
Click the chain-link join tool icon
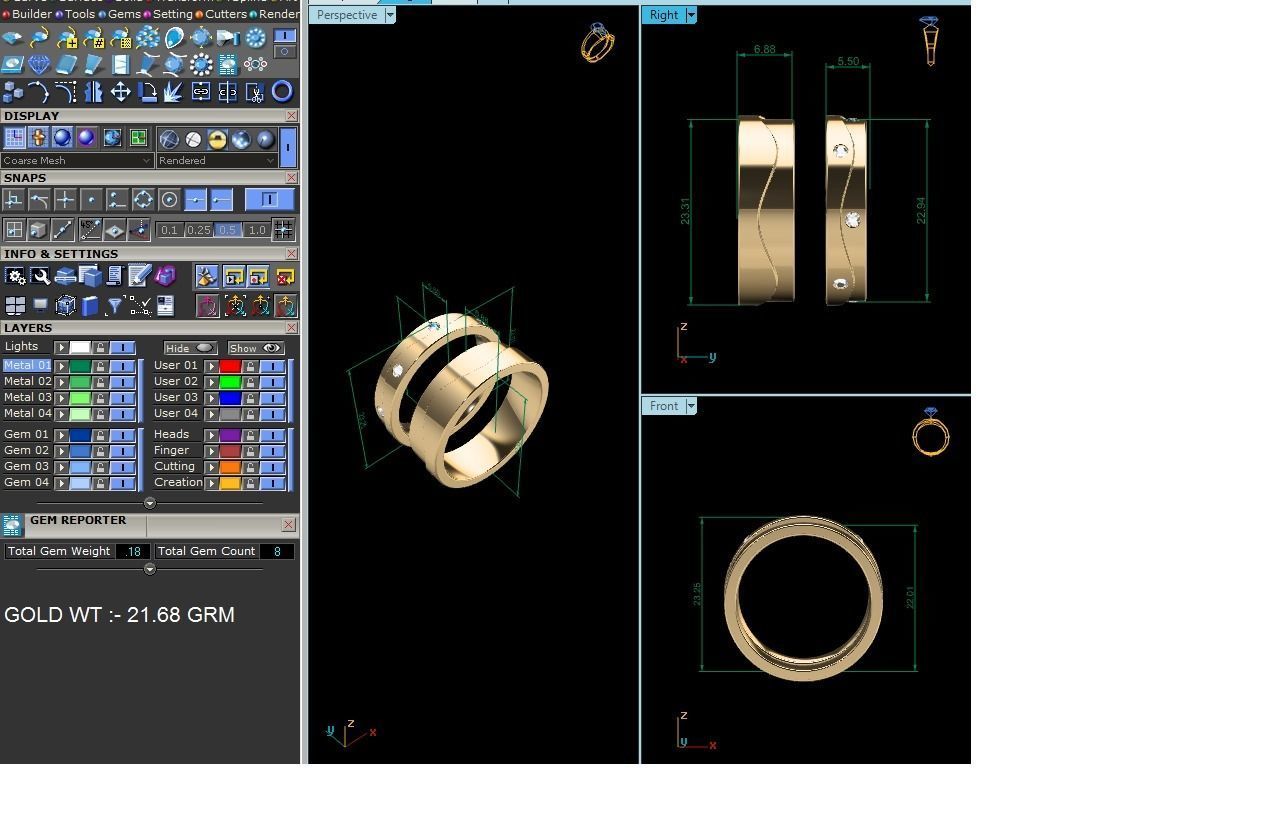(x=200, y=92)
